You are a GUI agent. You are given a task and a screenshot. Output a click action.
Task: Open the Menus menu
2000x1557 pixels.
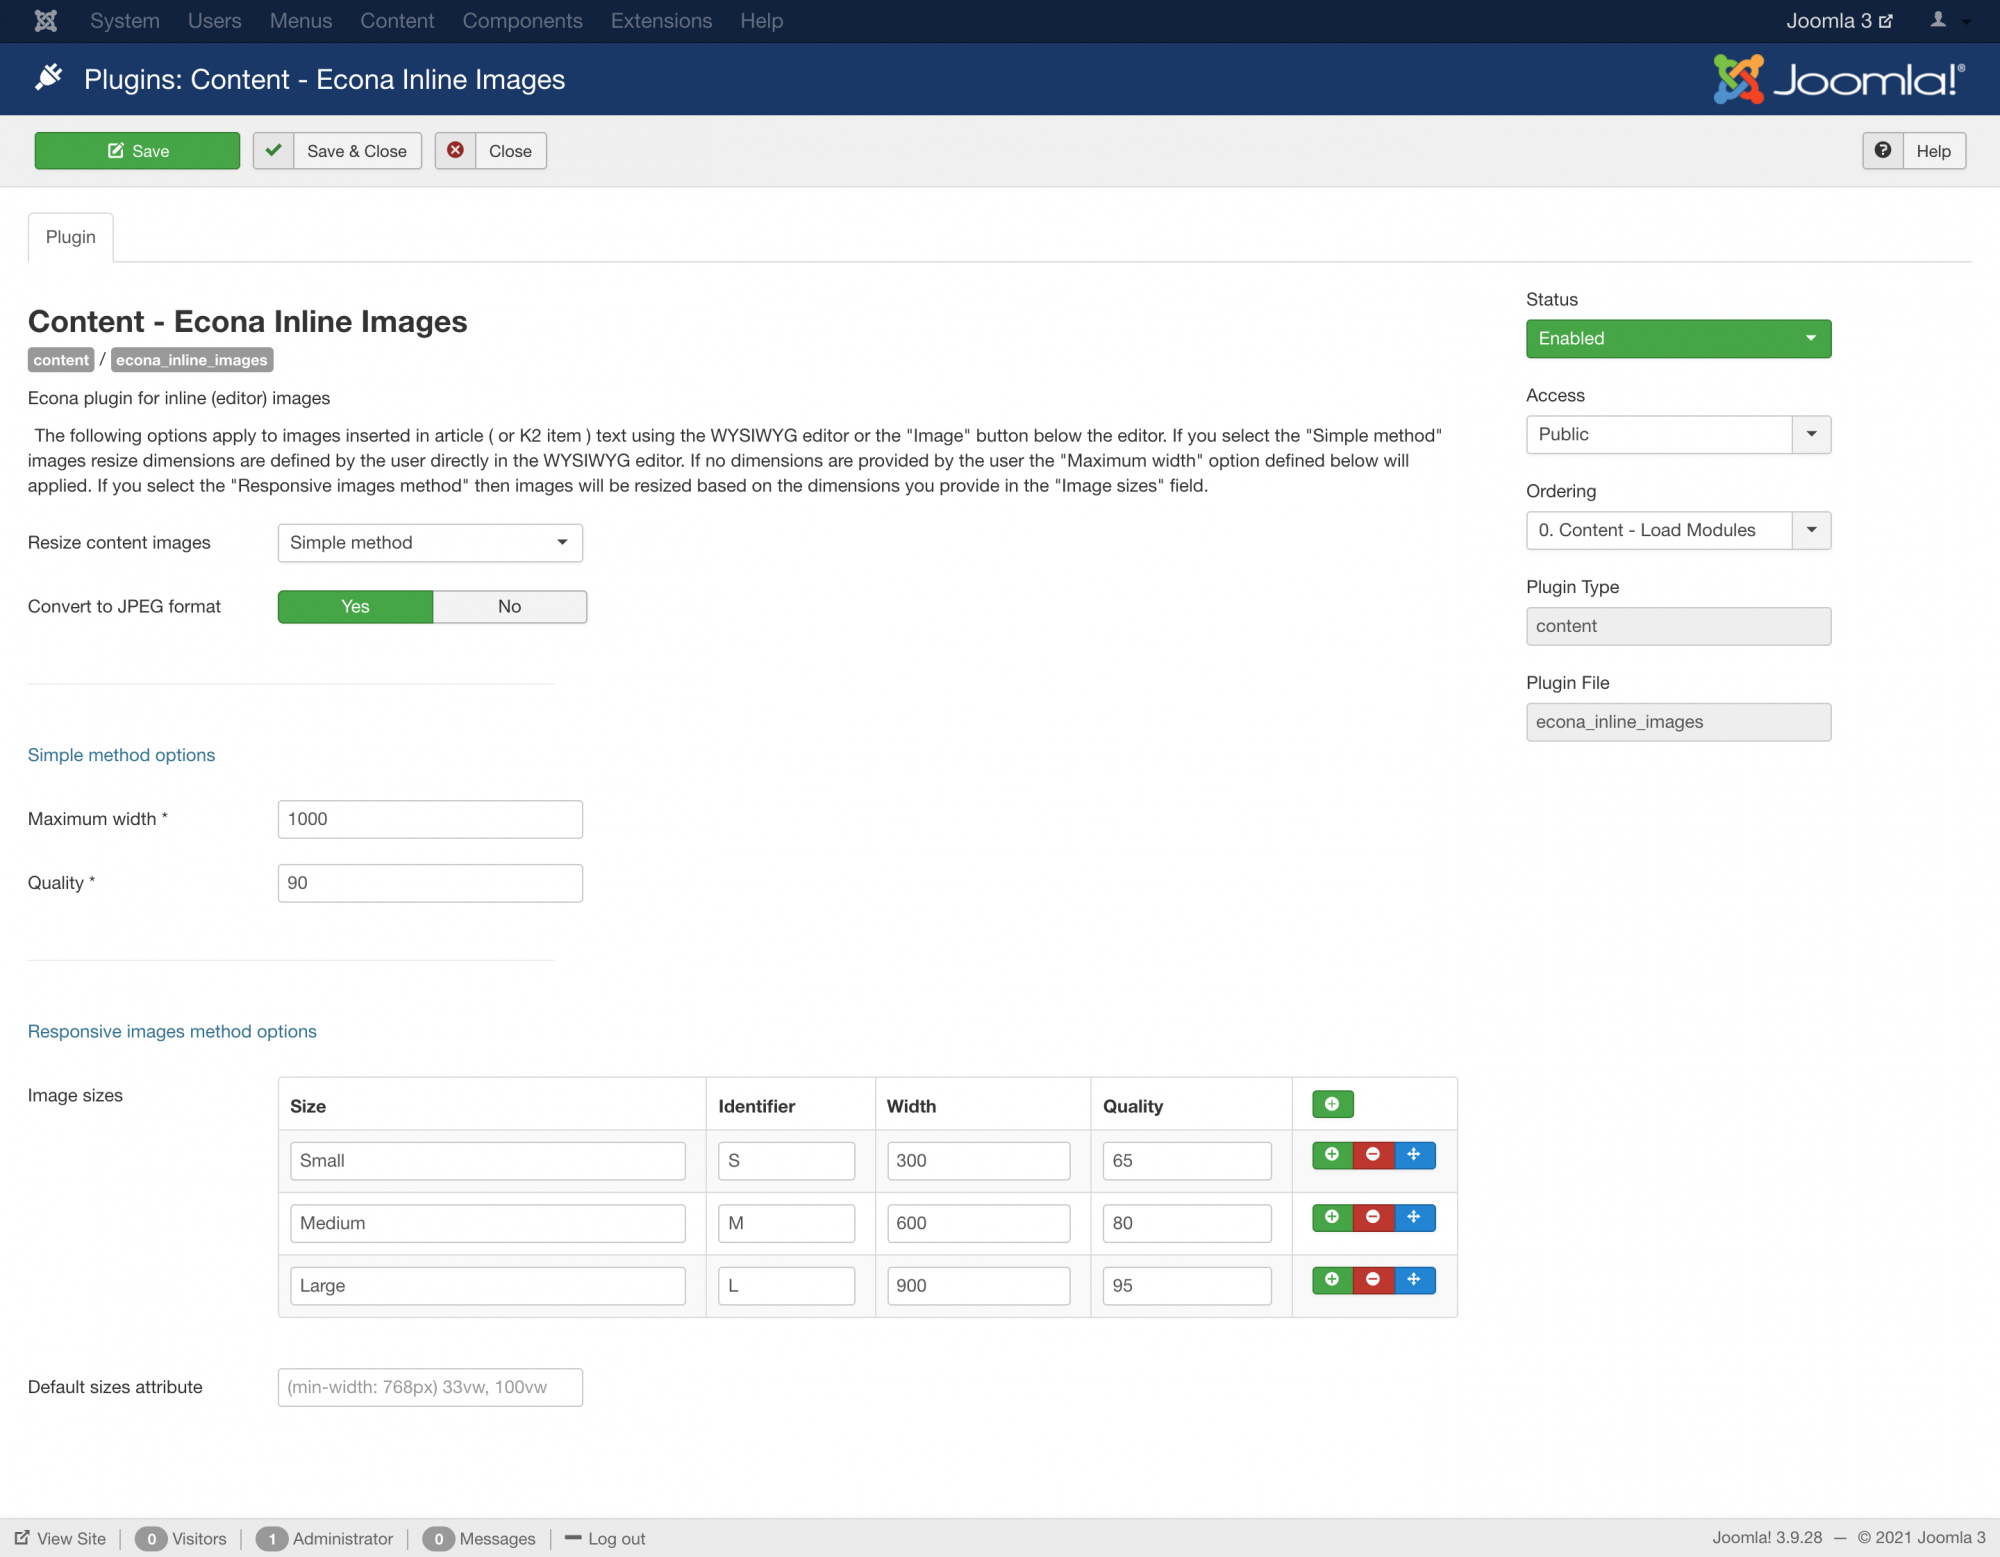pyautogui.click(x=301, y=20)
